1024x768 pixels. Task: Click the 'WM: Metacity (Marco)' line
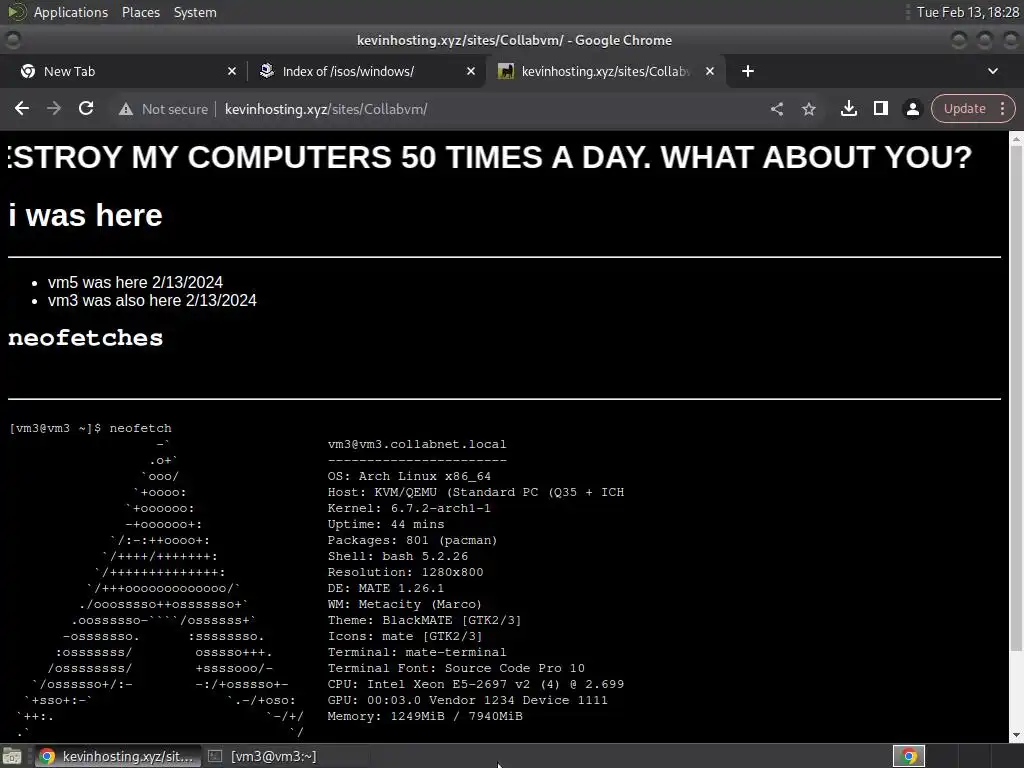point(404,604)
